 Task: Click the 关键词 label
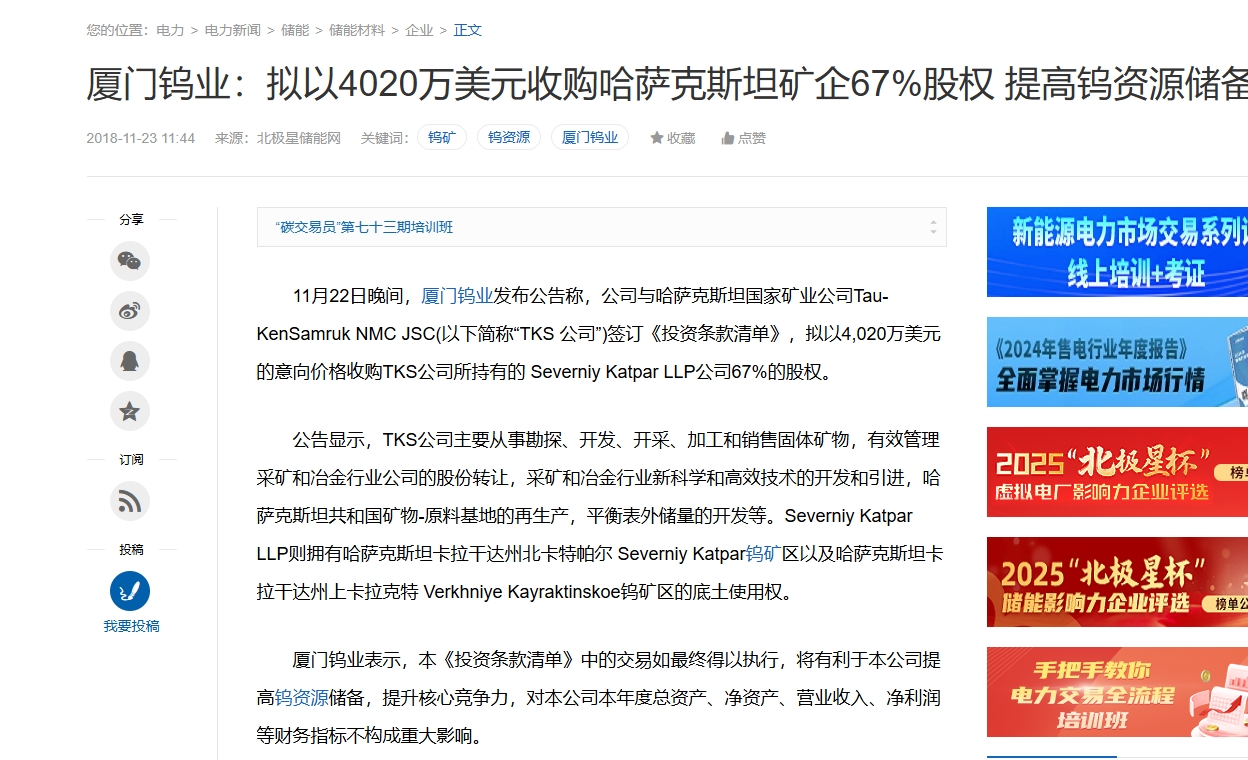coord(385,138)
